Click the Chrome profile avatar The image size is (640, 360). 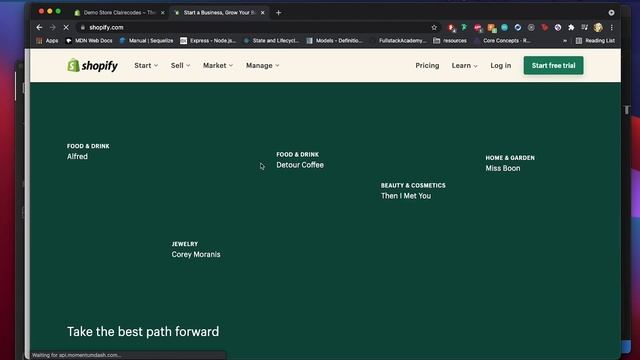[x=598, y=27]
